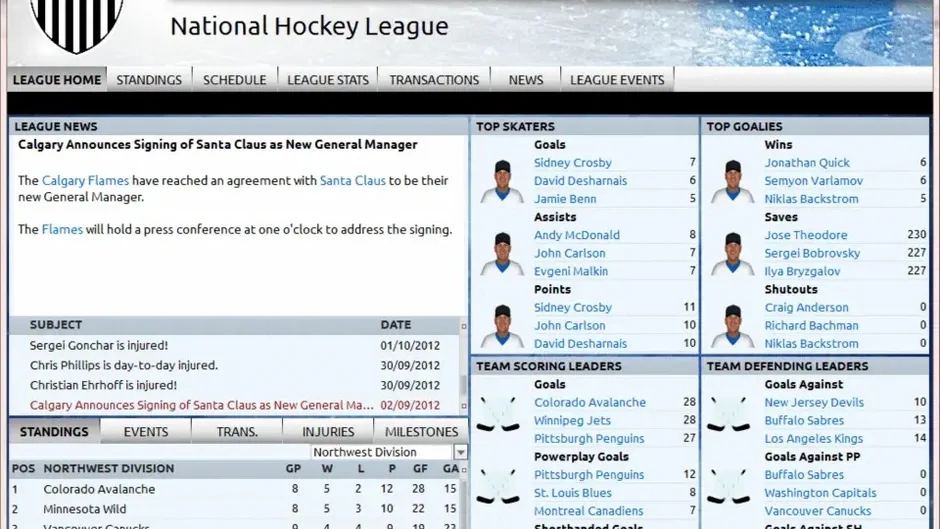Click Minnesota Wild standings row

[x=235, y=509]
